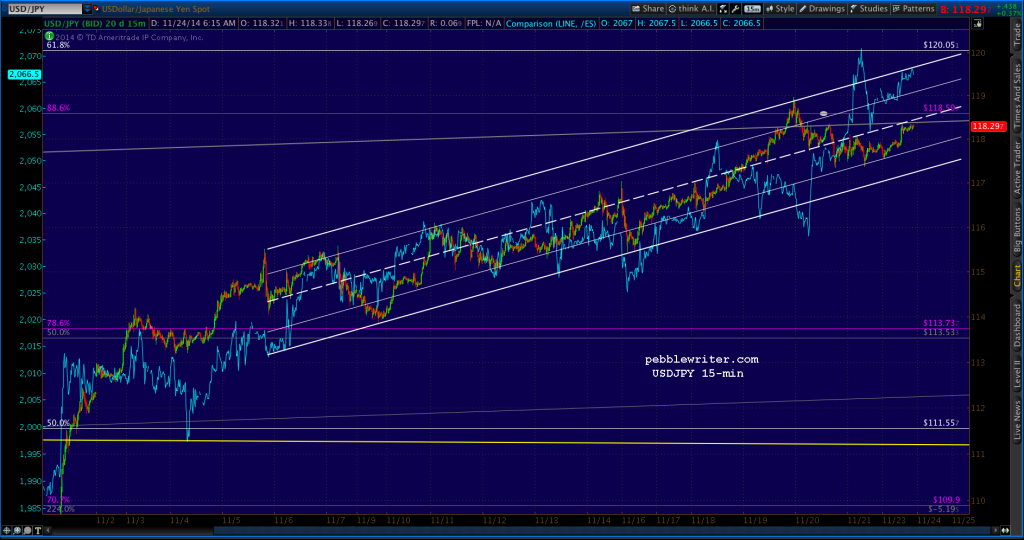Open the Style menu
This screenshot has height=540, width=1024.
pyautogui.click(x=780, y=8)
